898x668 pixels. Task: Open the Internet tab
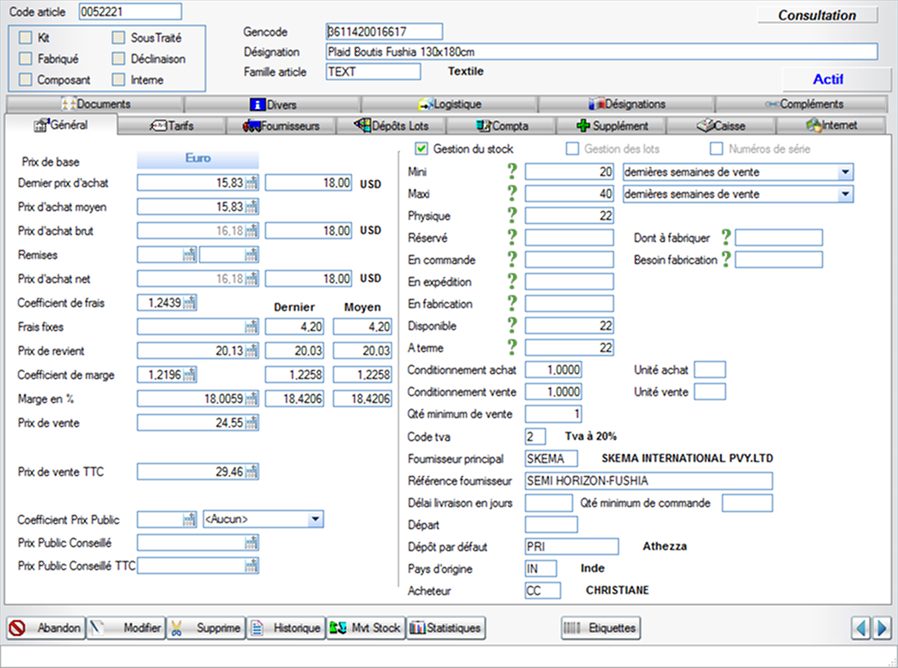[x=832, y=125]
